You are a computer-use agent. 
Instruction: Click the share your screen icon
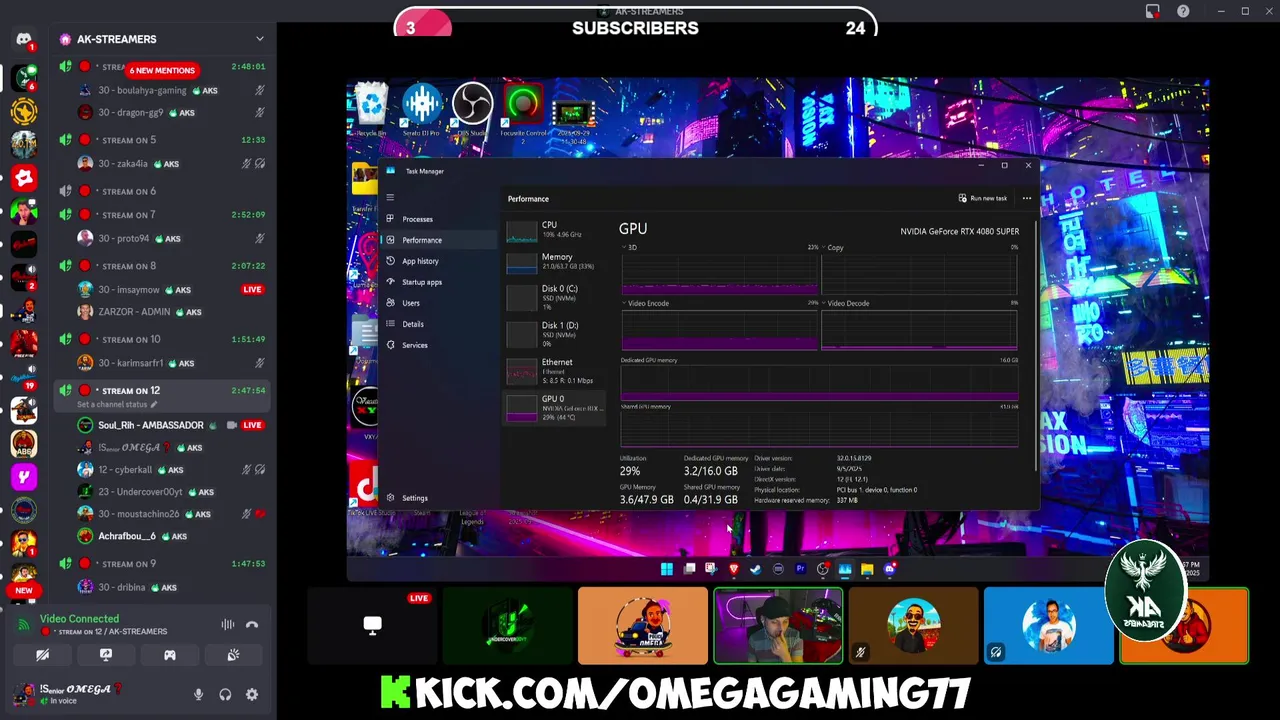[x=106, y=655]
